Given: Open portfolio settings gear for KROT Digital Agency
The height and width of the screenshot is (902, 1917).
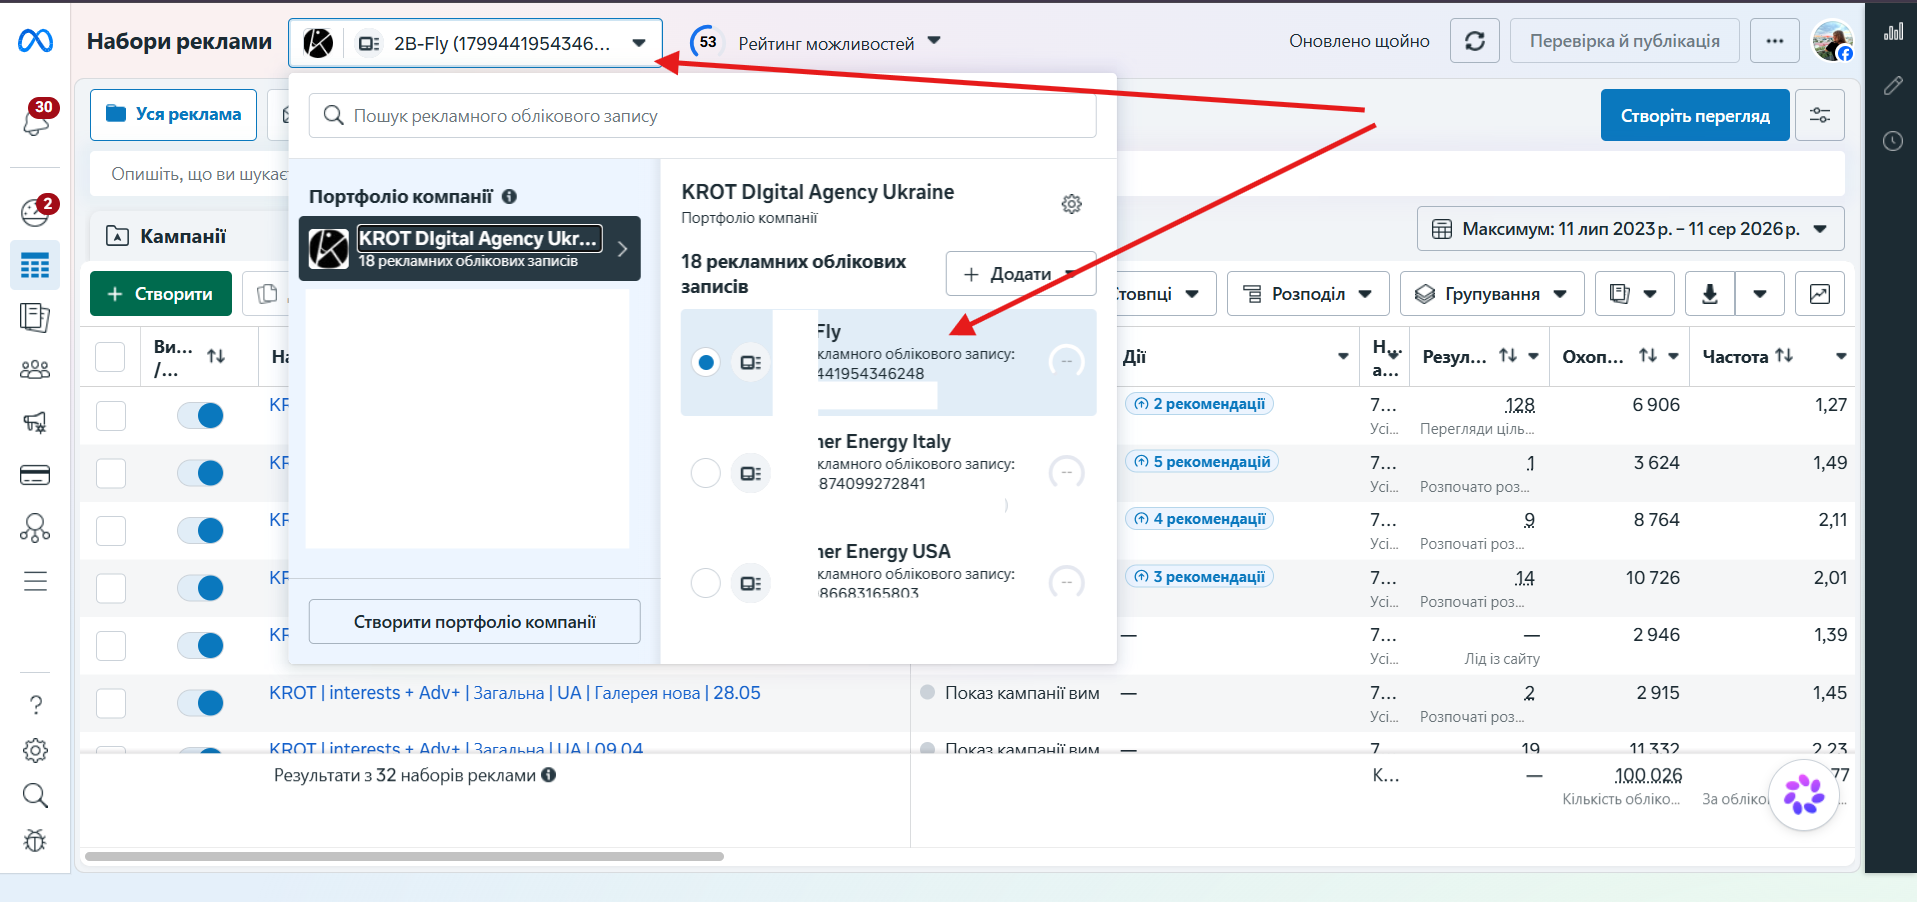Looking at the screenshot, I should coord(1072,204).
